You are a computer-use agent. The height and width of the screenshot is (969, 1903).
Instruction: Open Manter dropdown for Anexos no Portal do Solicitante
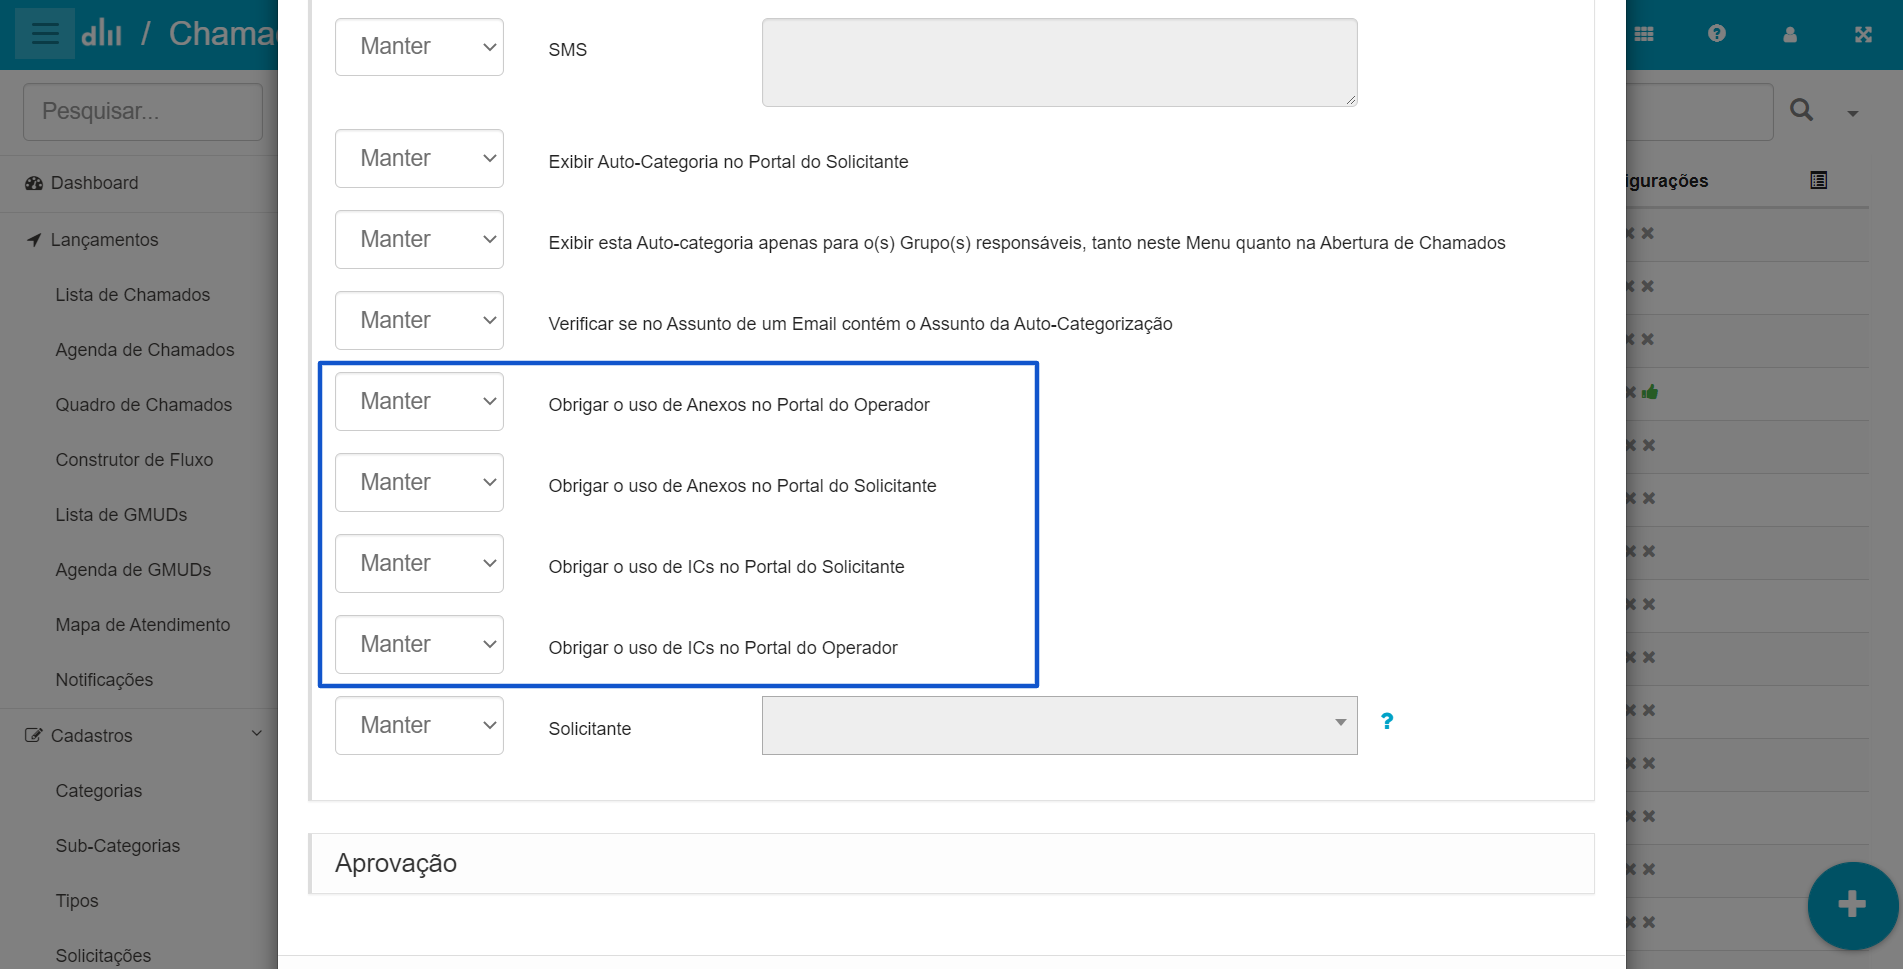419,482
